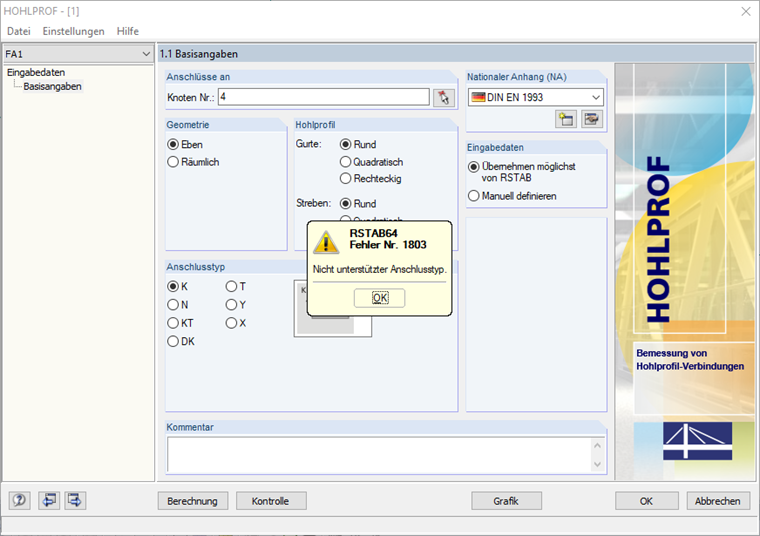Select connection type T

pos(236,286)
